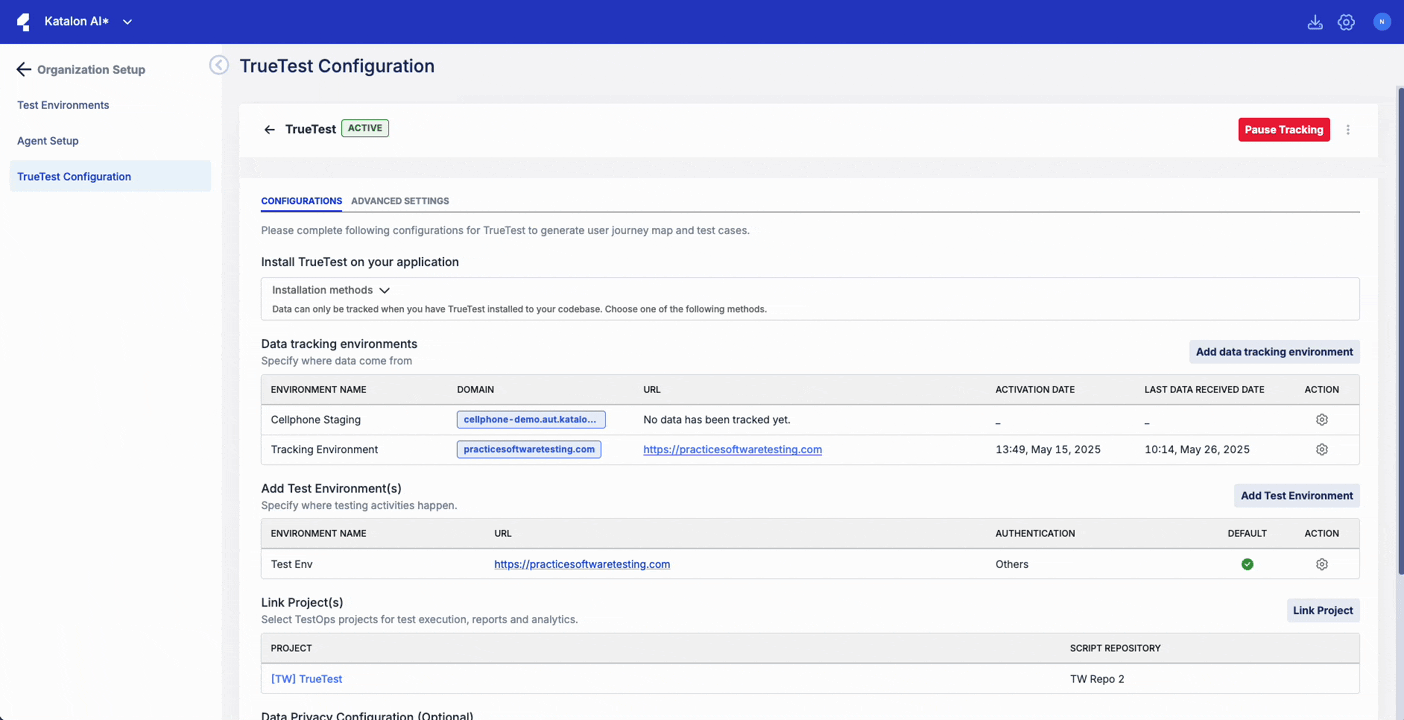Screen dimensions: 1404x720
Task: Click Others authentication cell
Action: click(x=1012, y=564)
